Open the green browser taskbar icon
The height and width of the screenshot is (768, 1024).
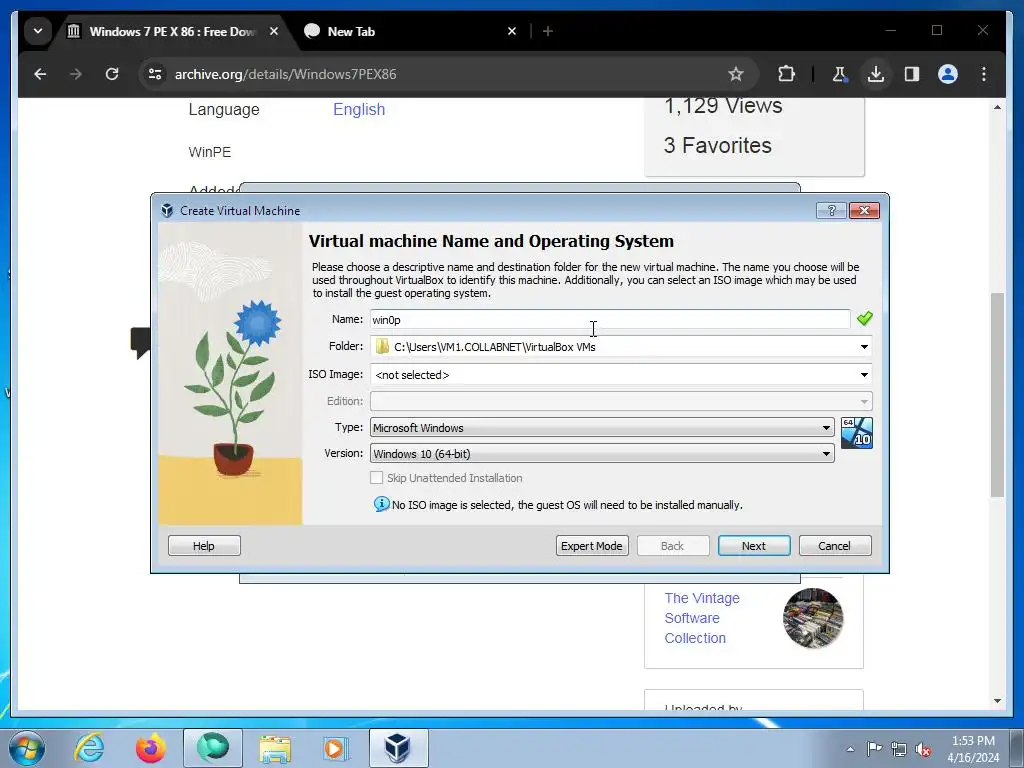[213, 748]
